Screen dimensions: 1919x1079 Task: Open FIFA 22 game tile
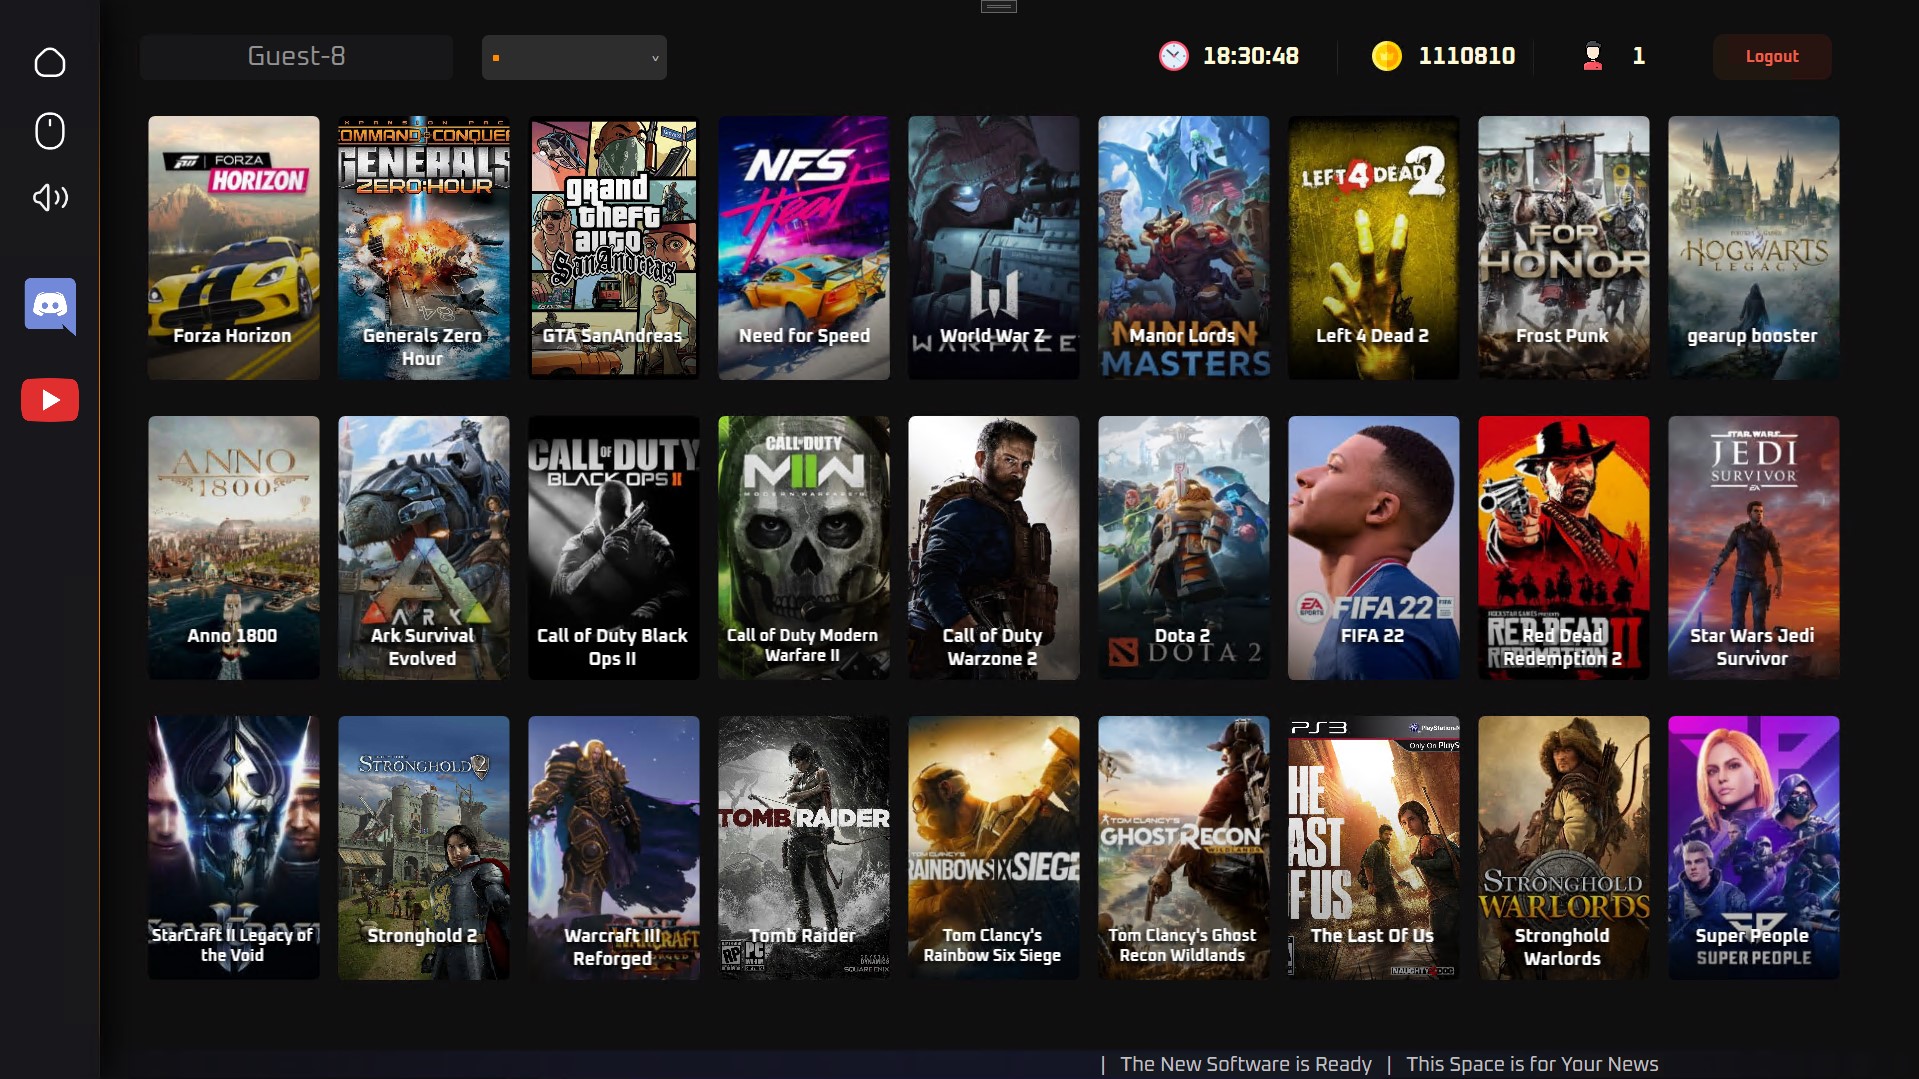tap(1374, 548)
